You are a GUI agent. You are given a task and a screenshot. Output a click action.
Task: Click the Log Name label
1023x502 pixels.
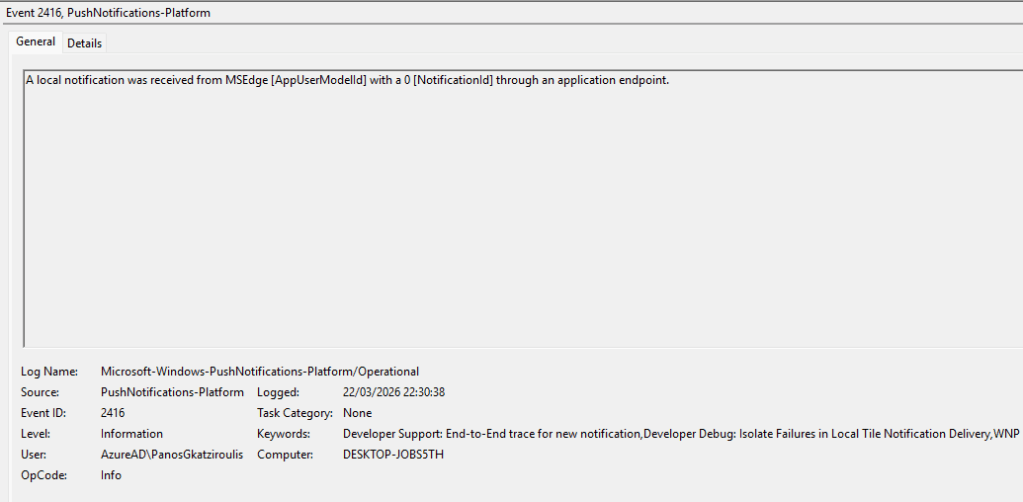pos(48,371)
